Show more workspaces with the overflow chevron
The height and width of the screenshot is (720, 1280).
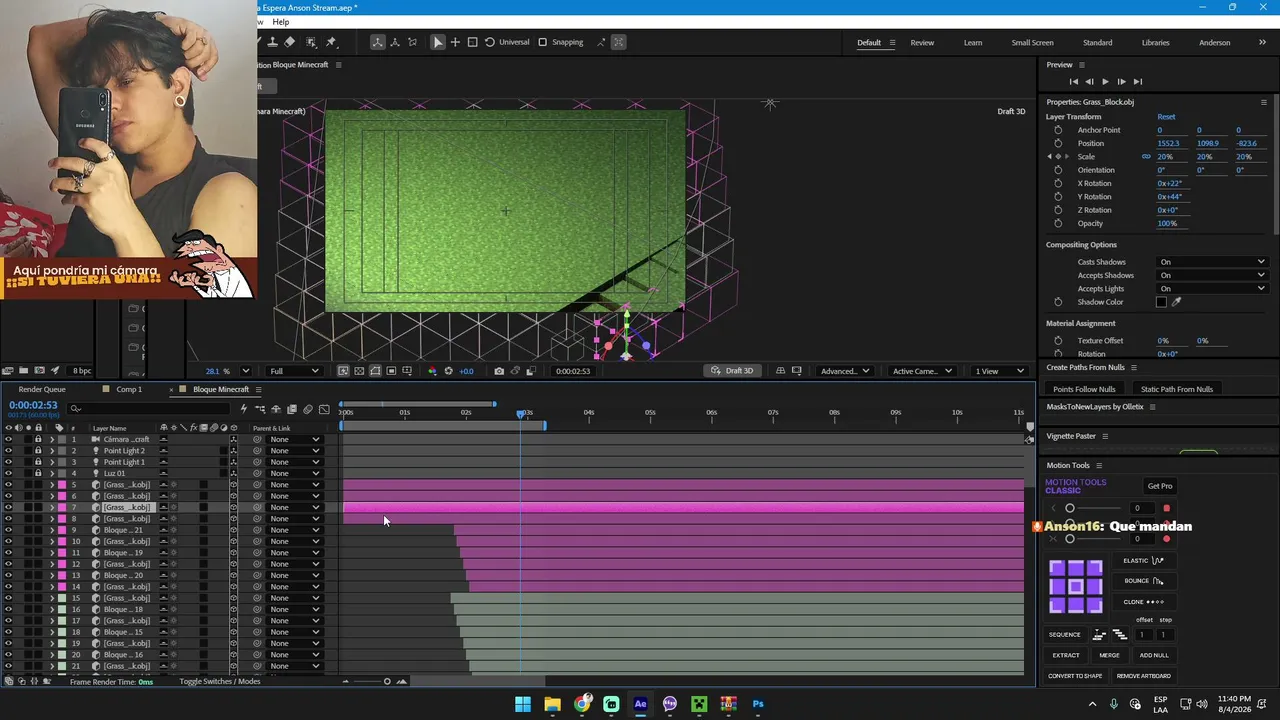[1262, 42]
